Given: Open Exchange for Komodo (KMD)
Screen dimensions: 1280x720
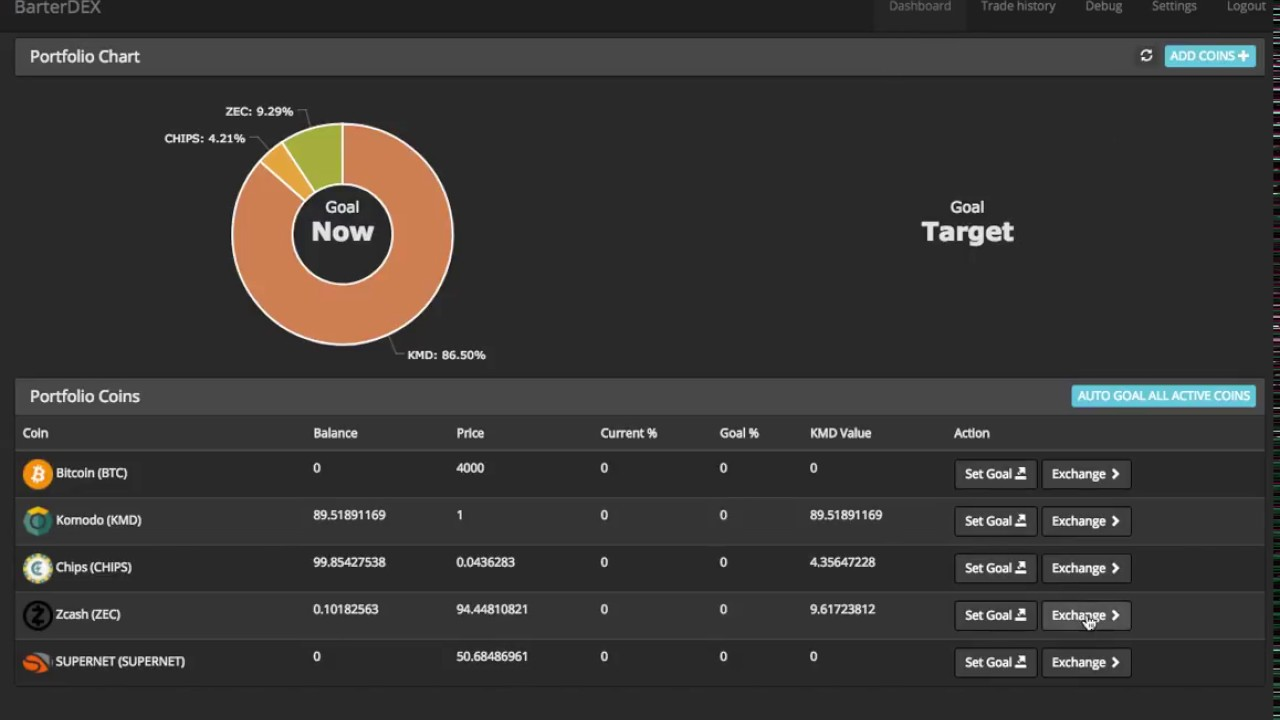Looking at the screenshot, I should point(1086,521).
